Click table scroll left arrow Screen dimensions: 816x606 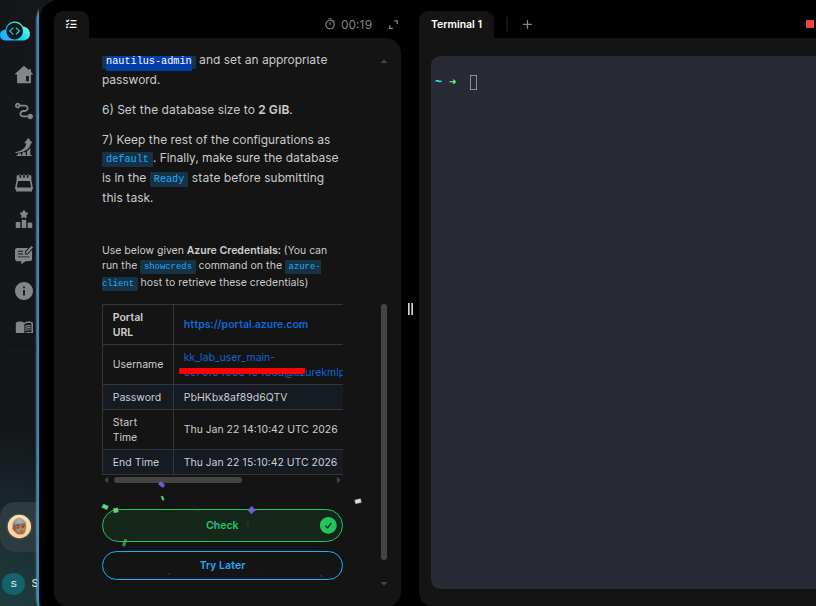click(x=107, y=480)
